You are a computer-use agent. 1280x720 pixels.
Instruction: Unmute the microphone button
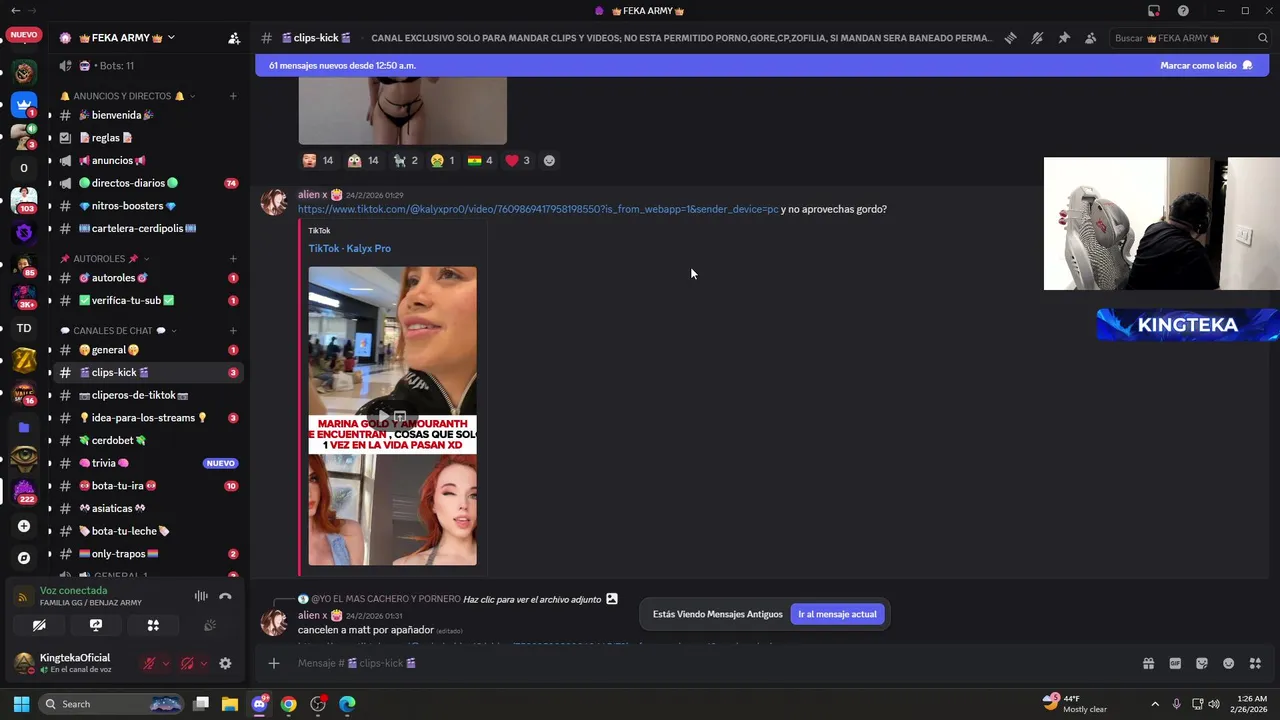point(149,663)
